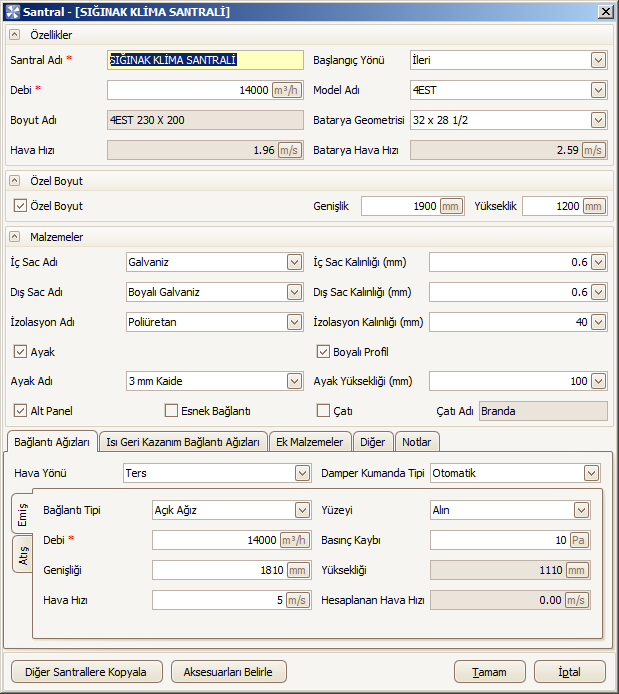
Task: Click the Aksesuarları Belirle button
Action: tap(228, 672)
